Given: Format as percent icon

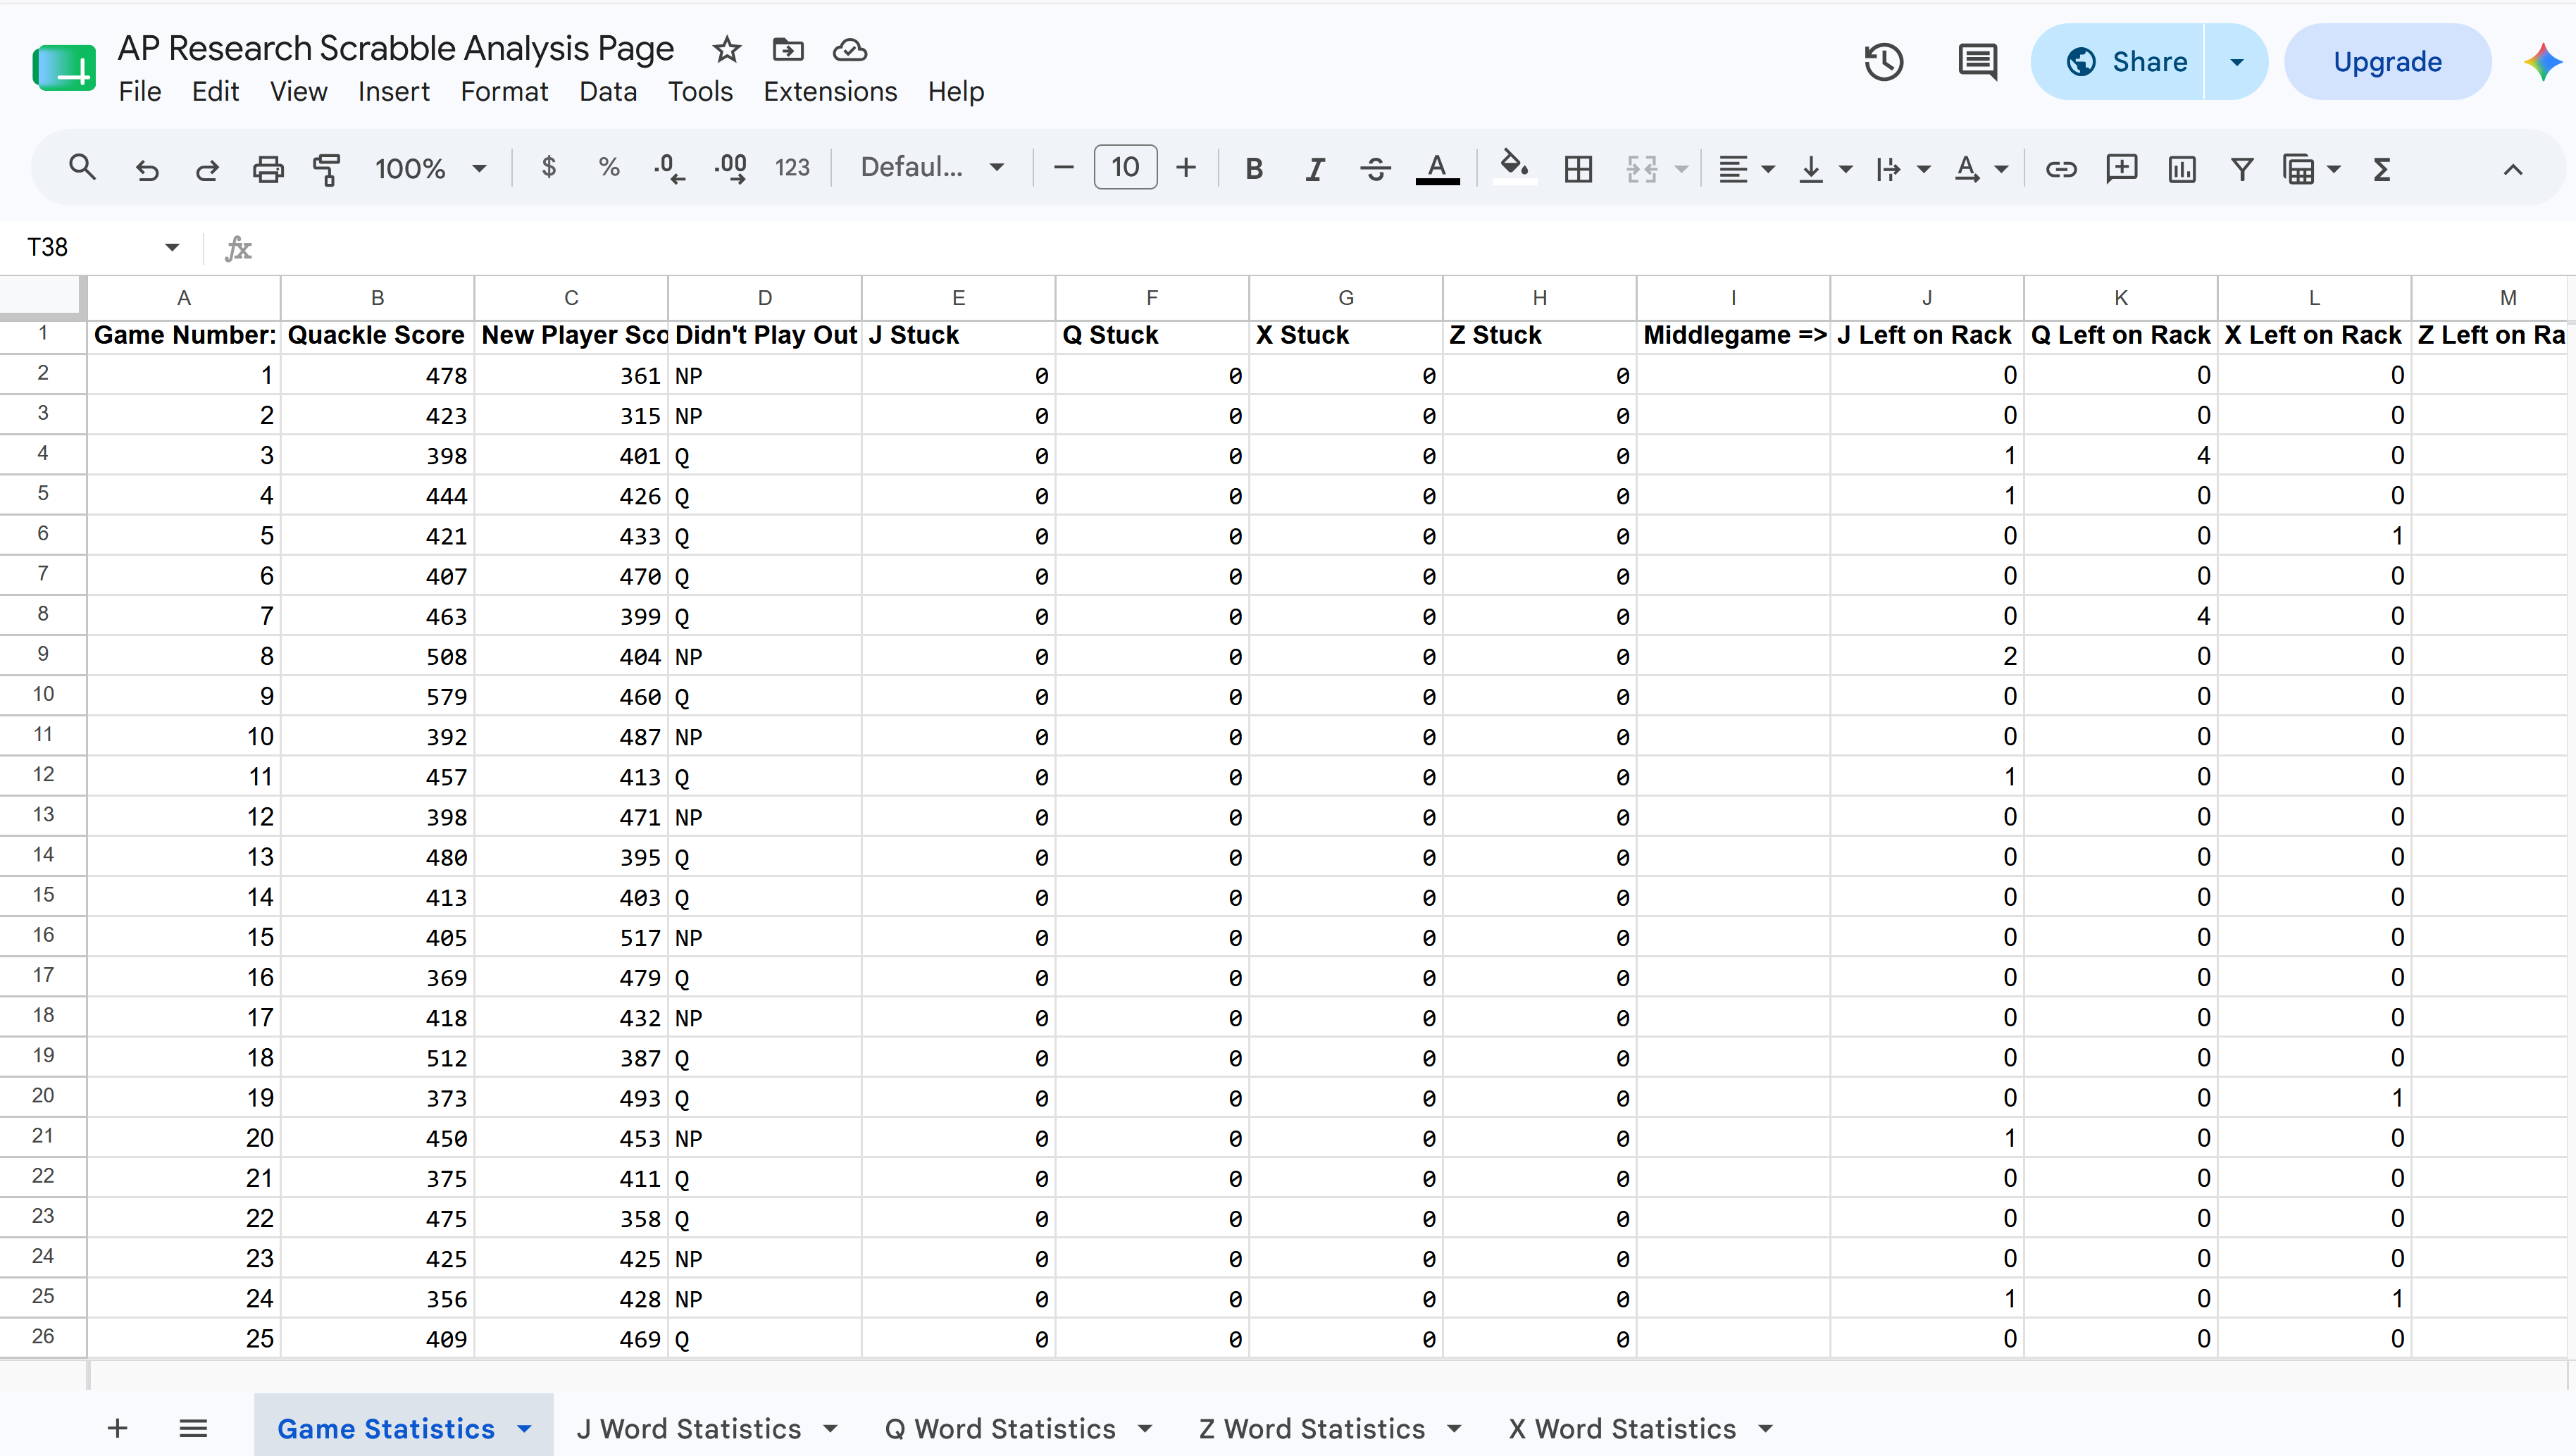Looking at the screenshot, I should [609, 167].
